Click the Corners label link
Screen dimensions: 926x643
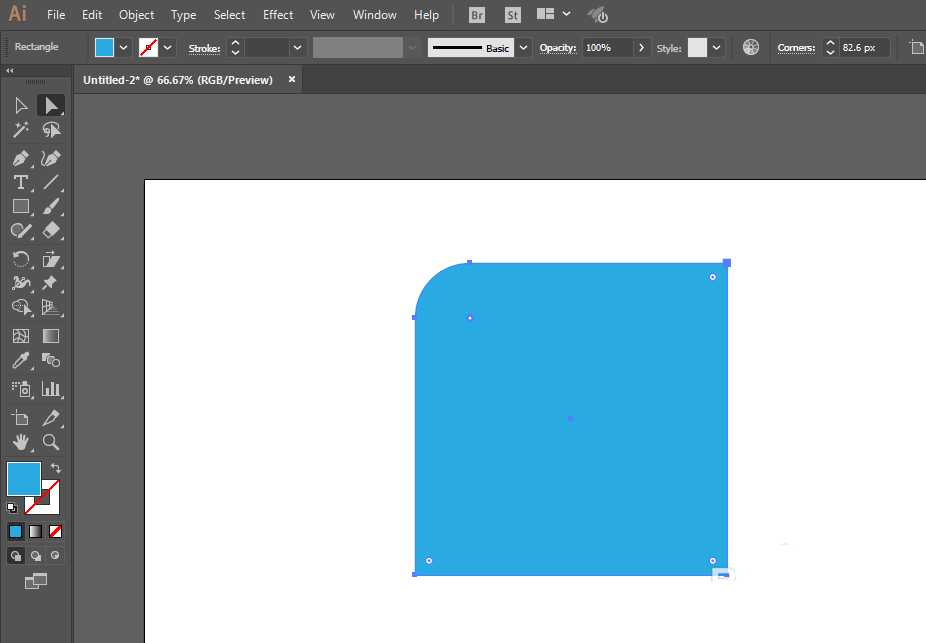pos(796,48)
